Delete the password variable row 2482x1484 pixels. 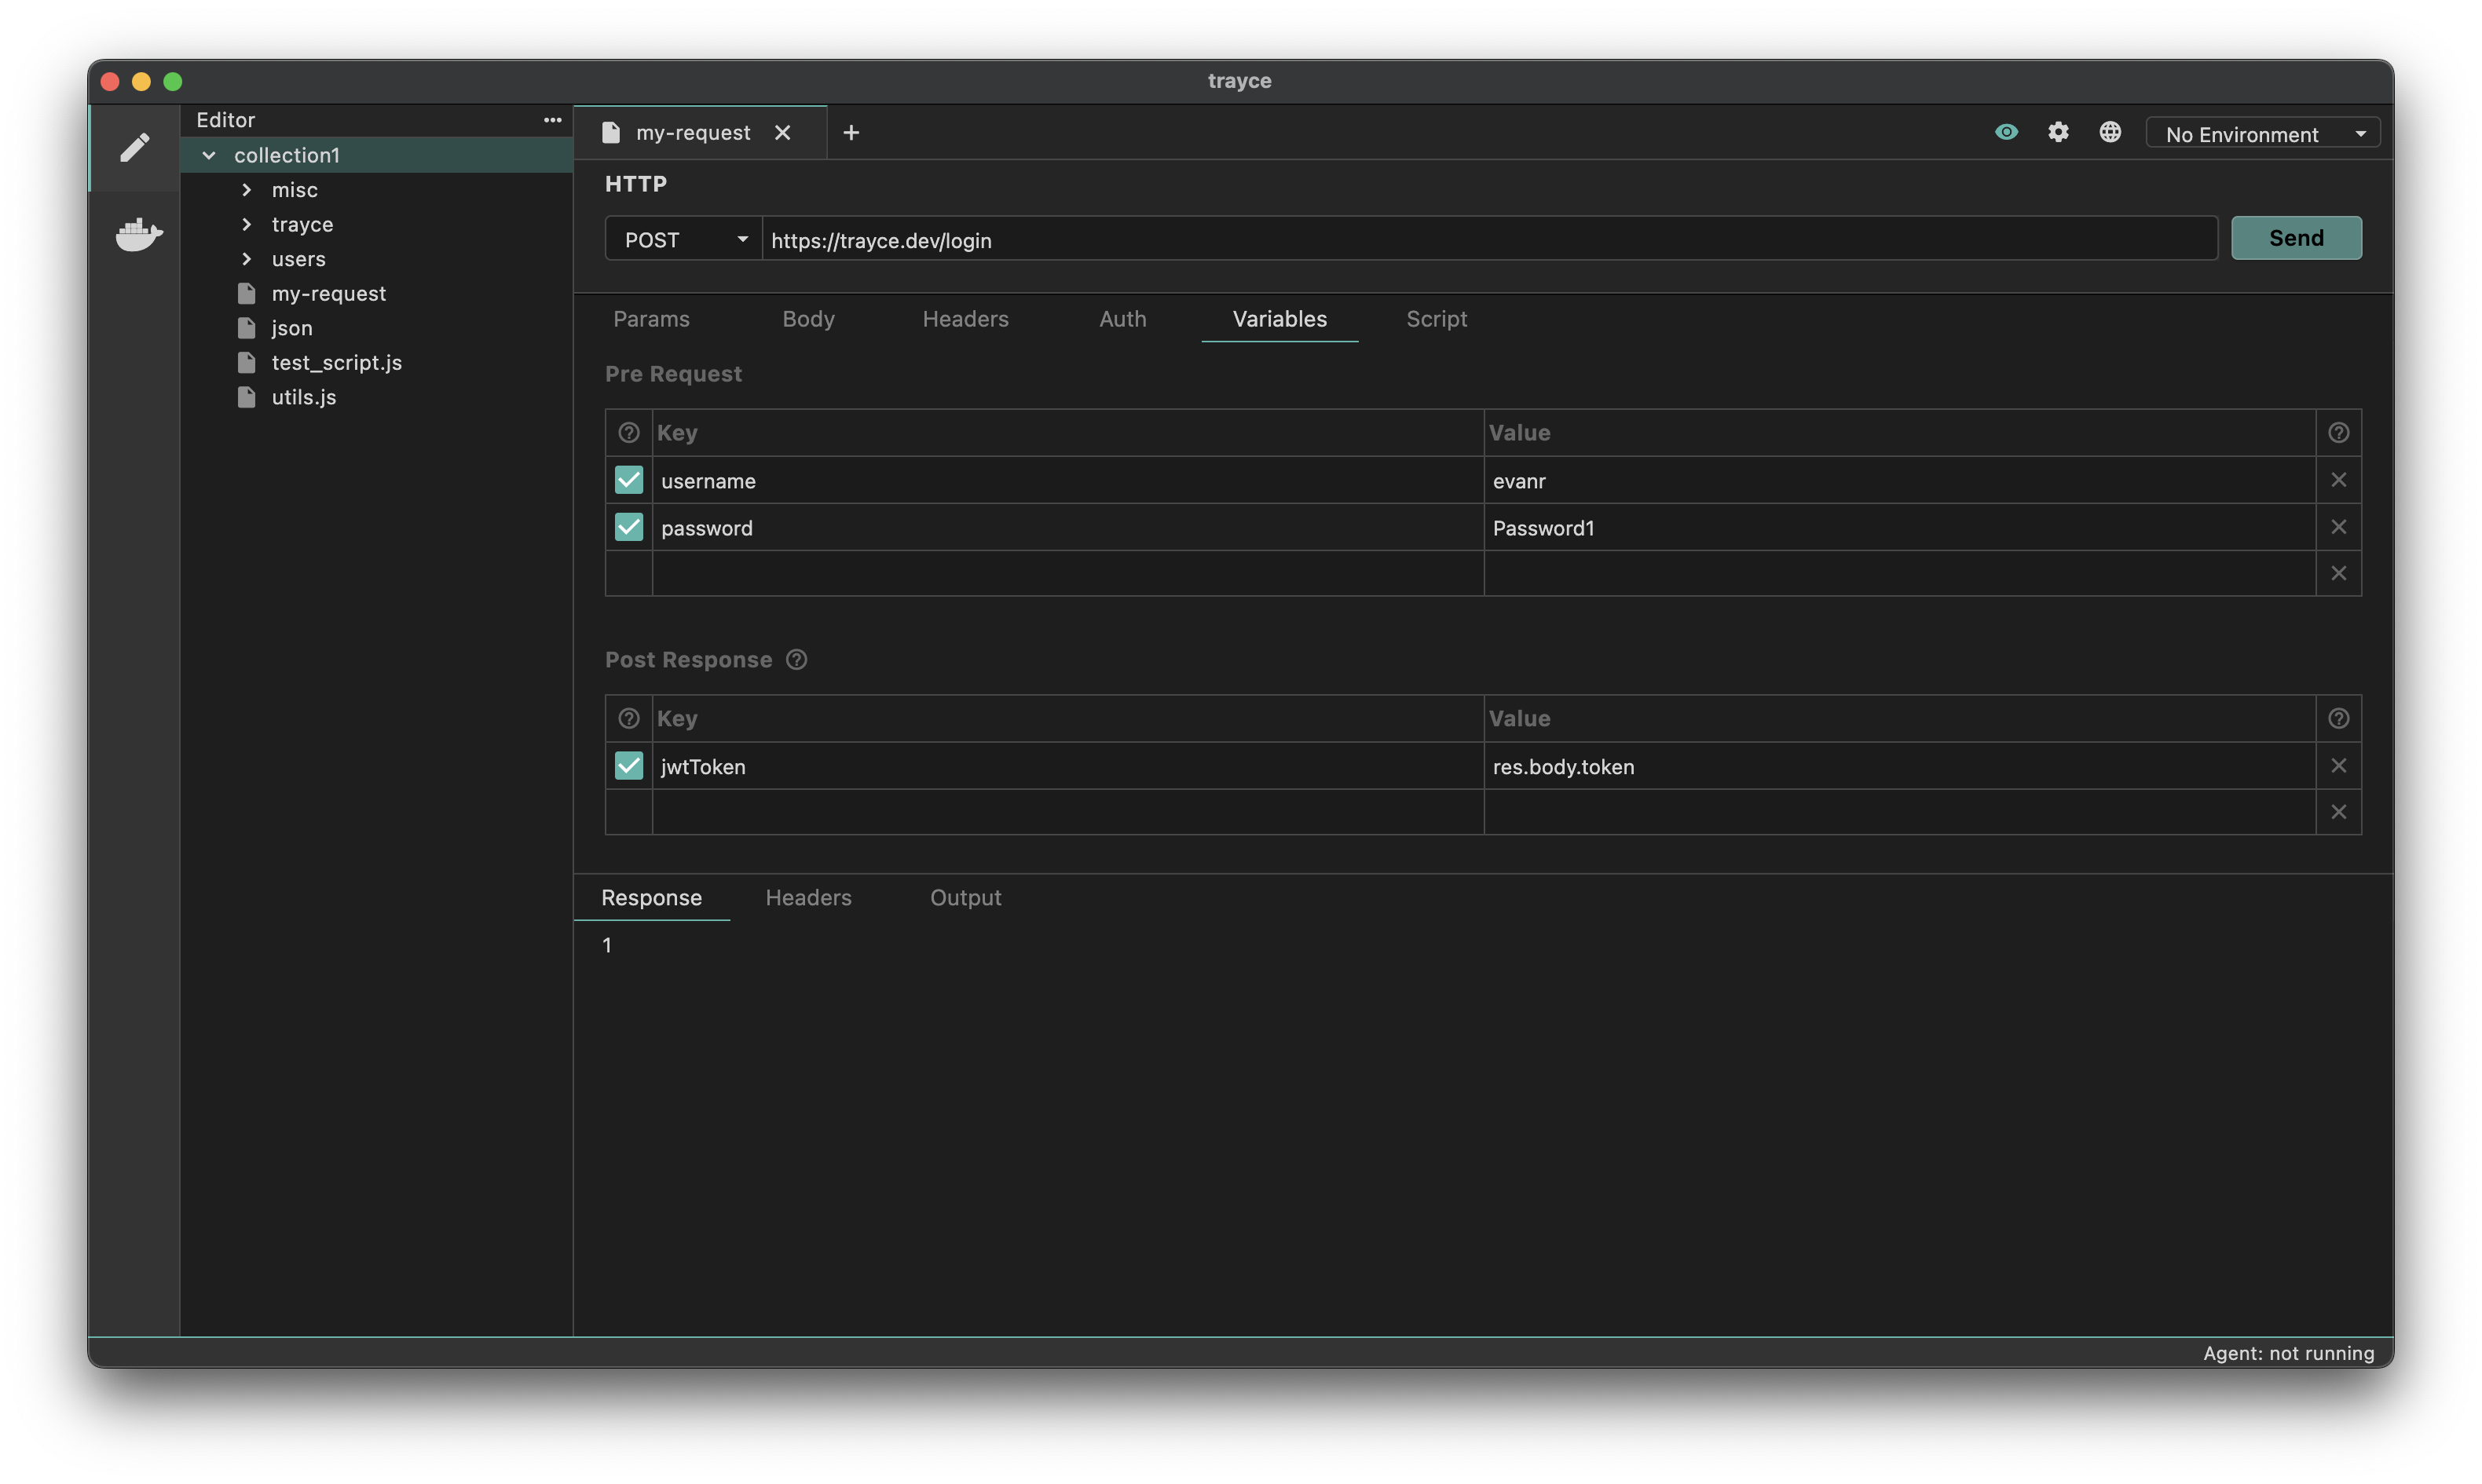point(2338,527)
